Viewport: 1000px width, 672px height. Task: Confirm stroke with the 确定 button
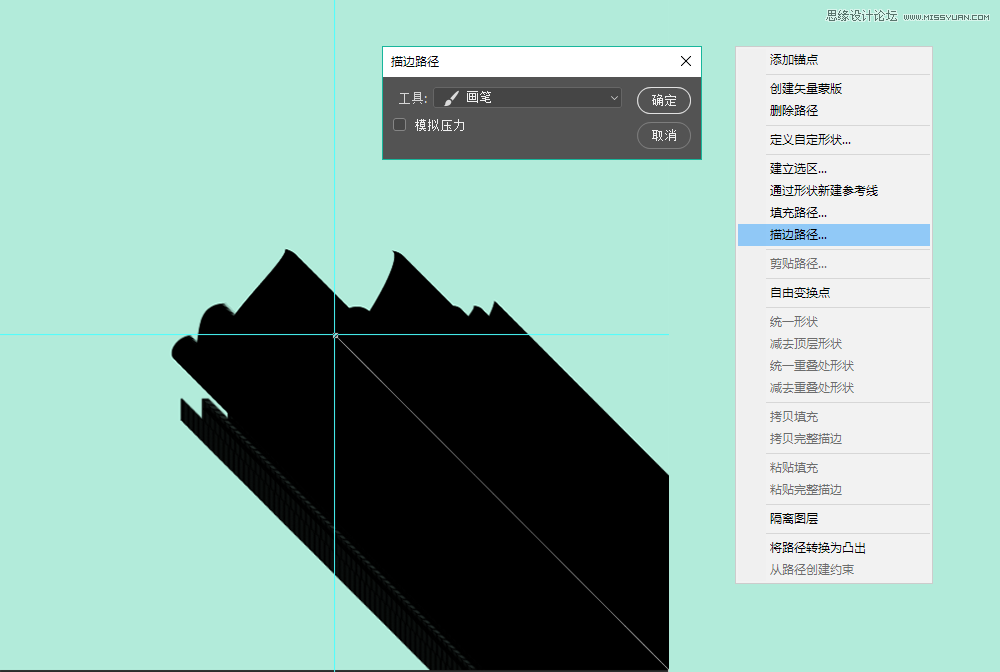(x=663, y=99)
